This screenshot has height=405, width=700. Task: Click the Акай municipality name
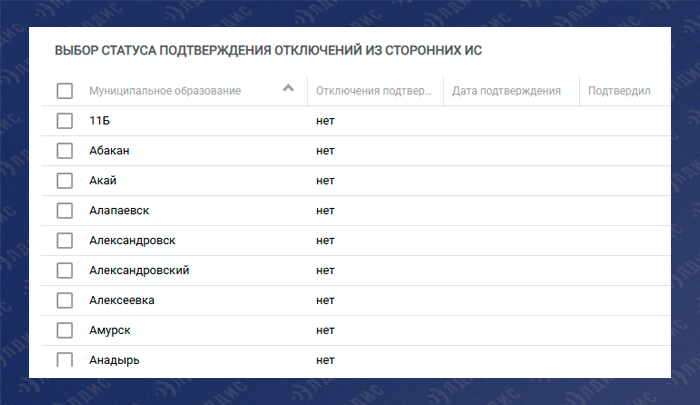tap(103, 180)
